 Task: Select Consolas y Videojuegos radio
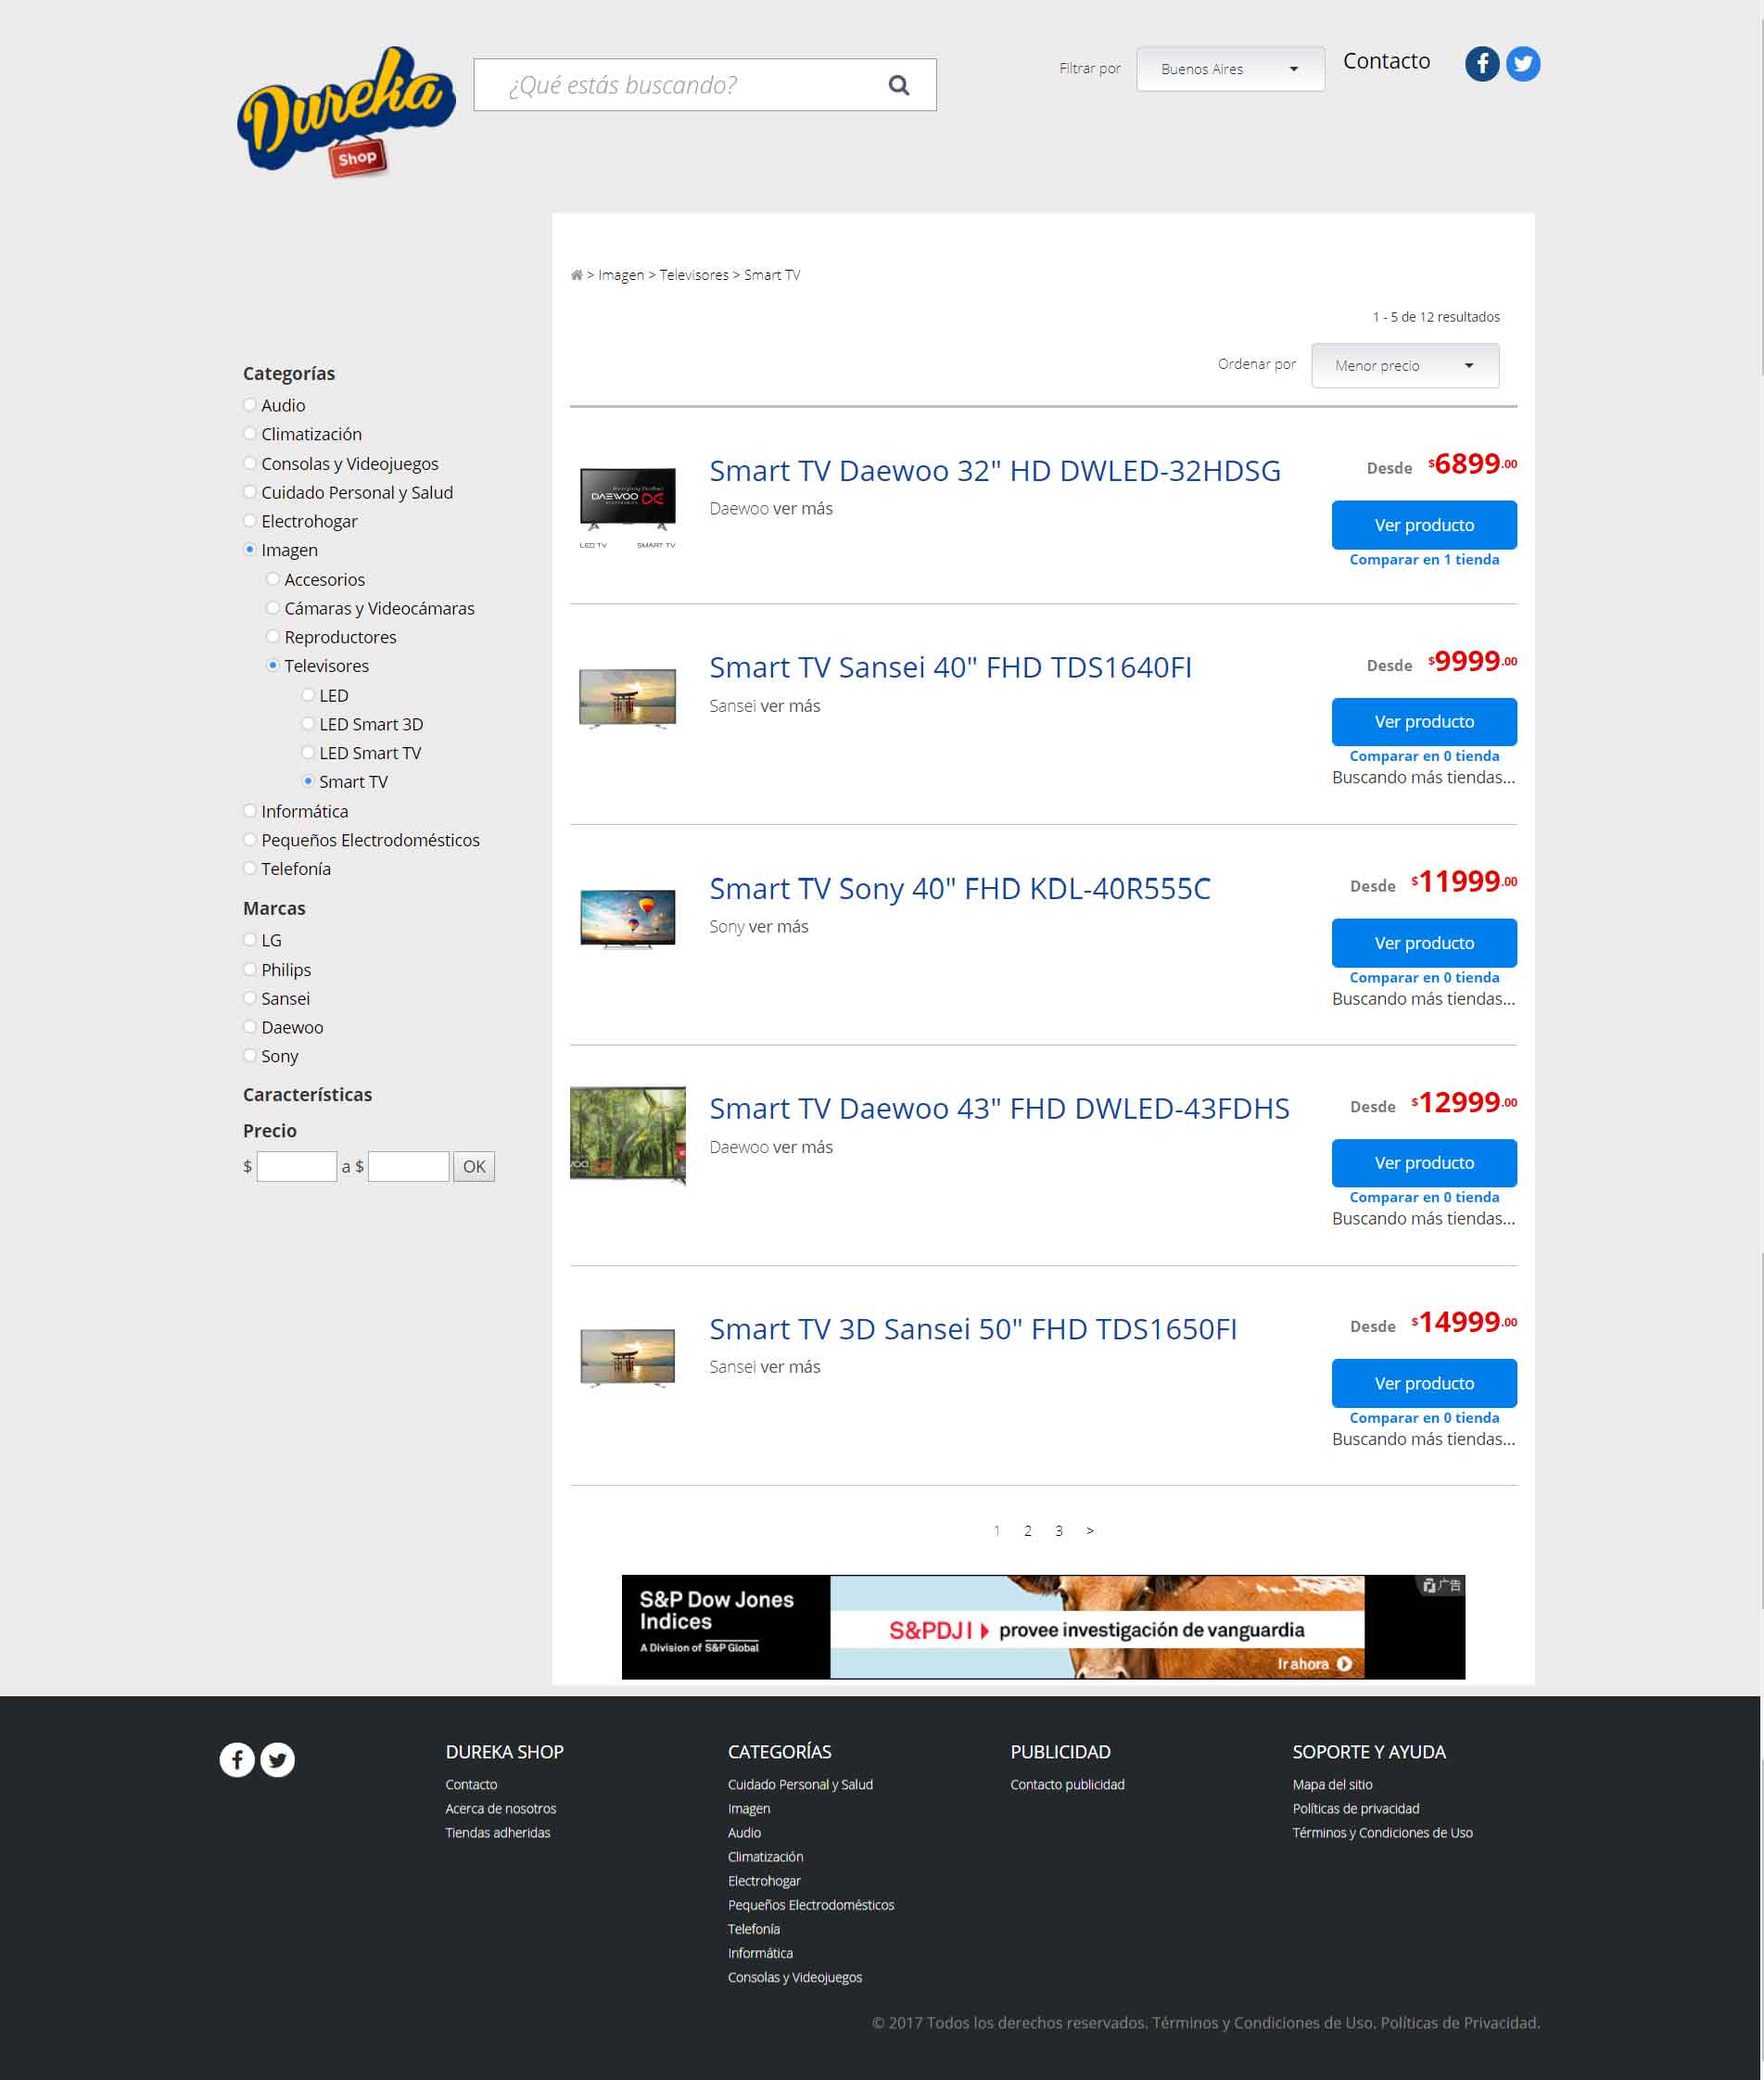tap(250, 463)
